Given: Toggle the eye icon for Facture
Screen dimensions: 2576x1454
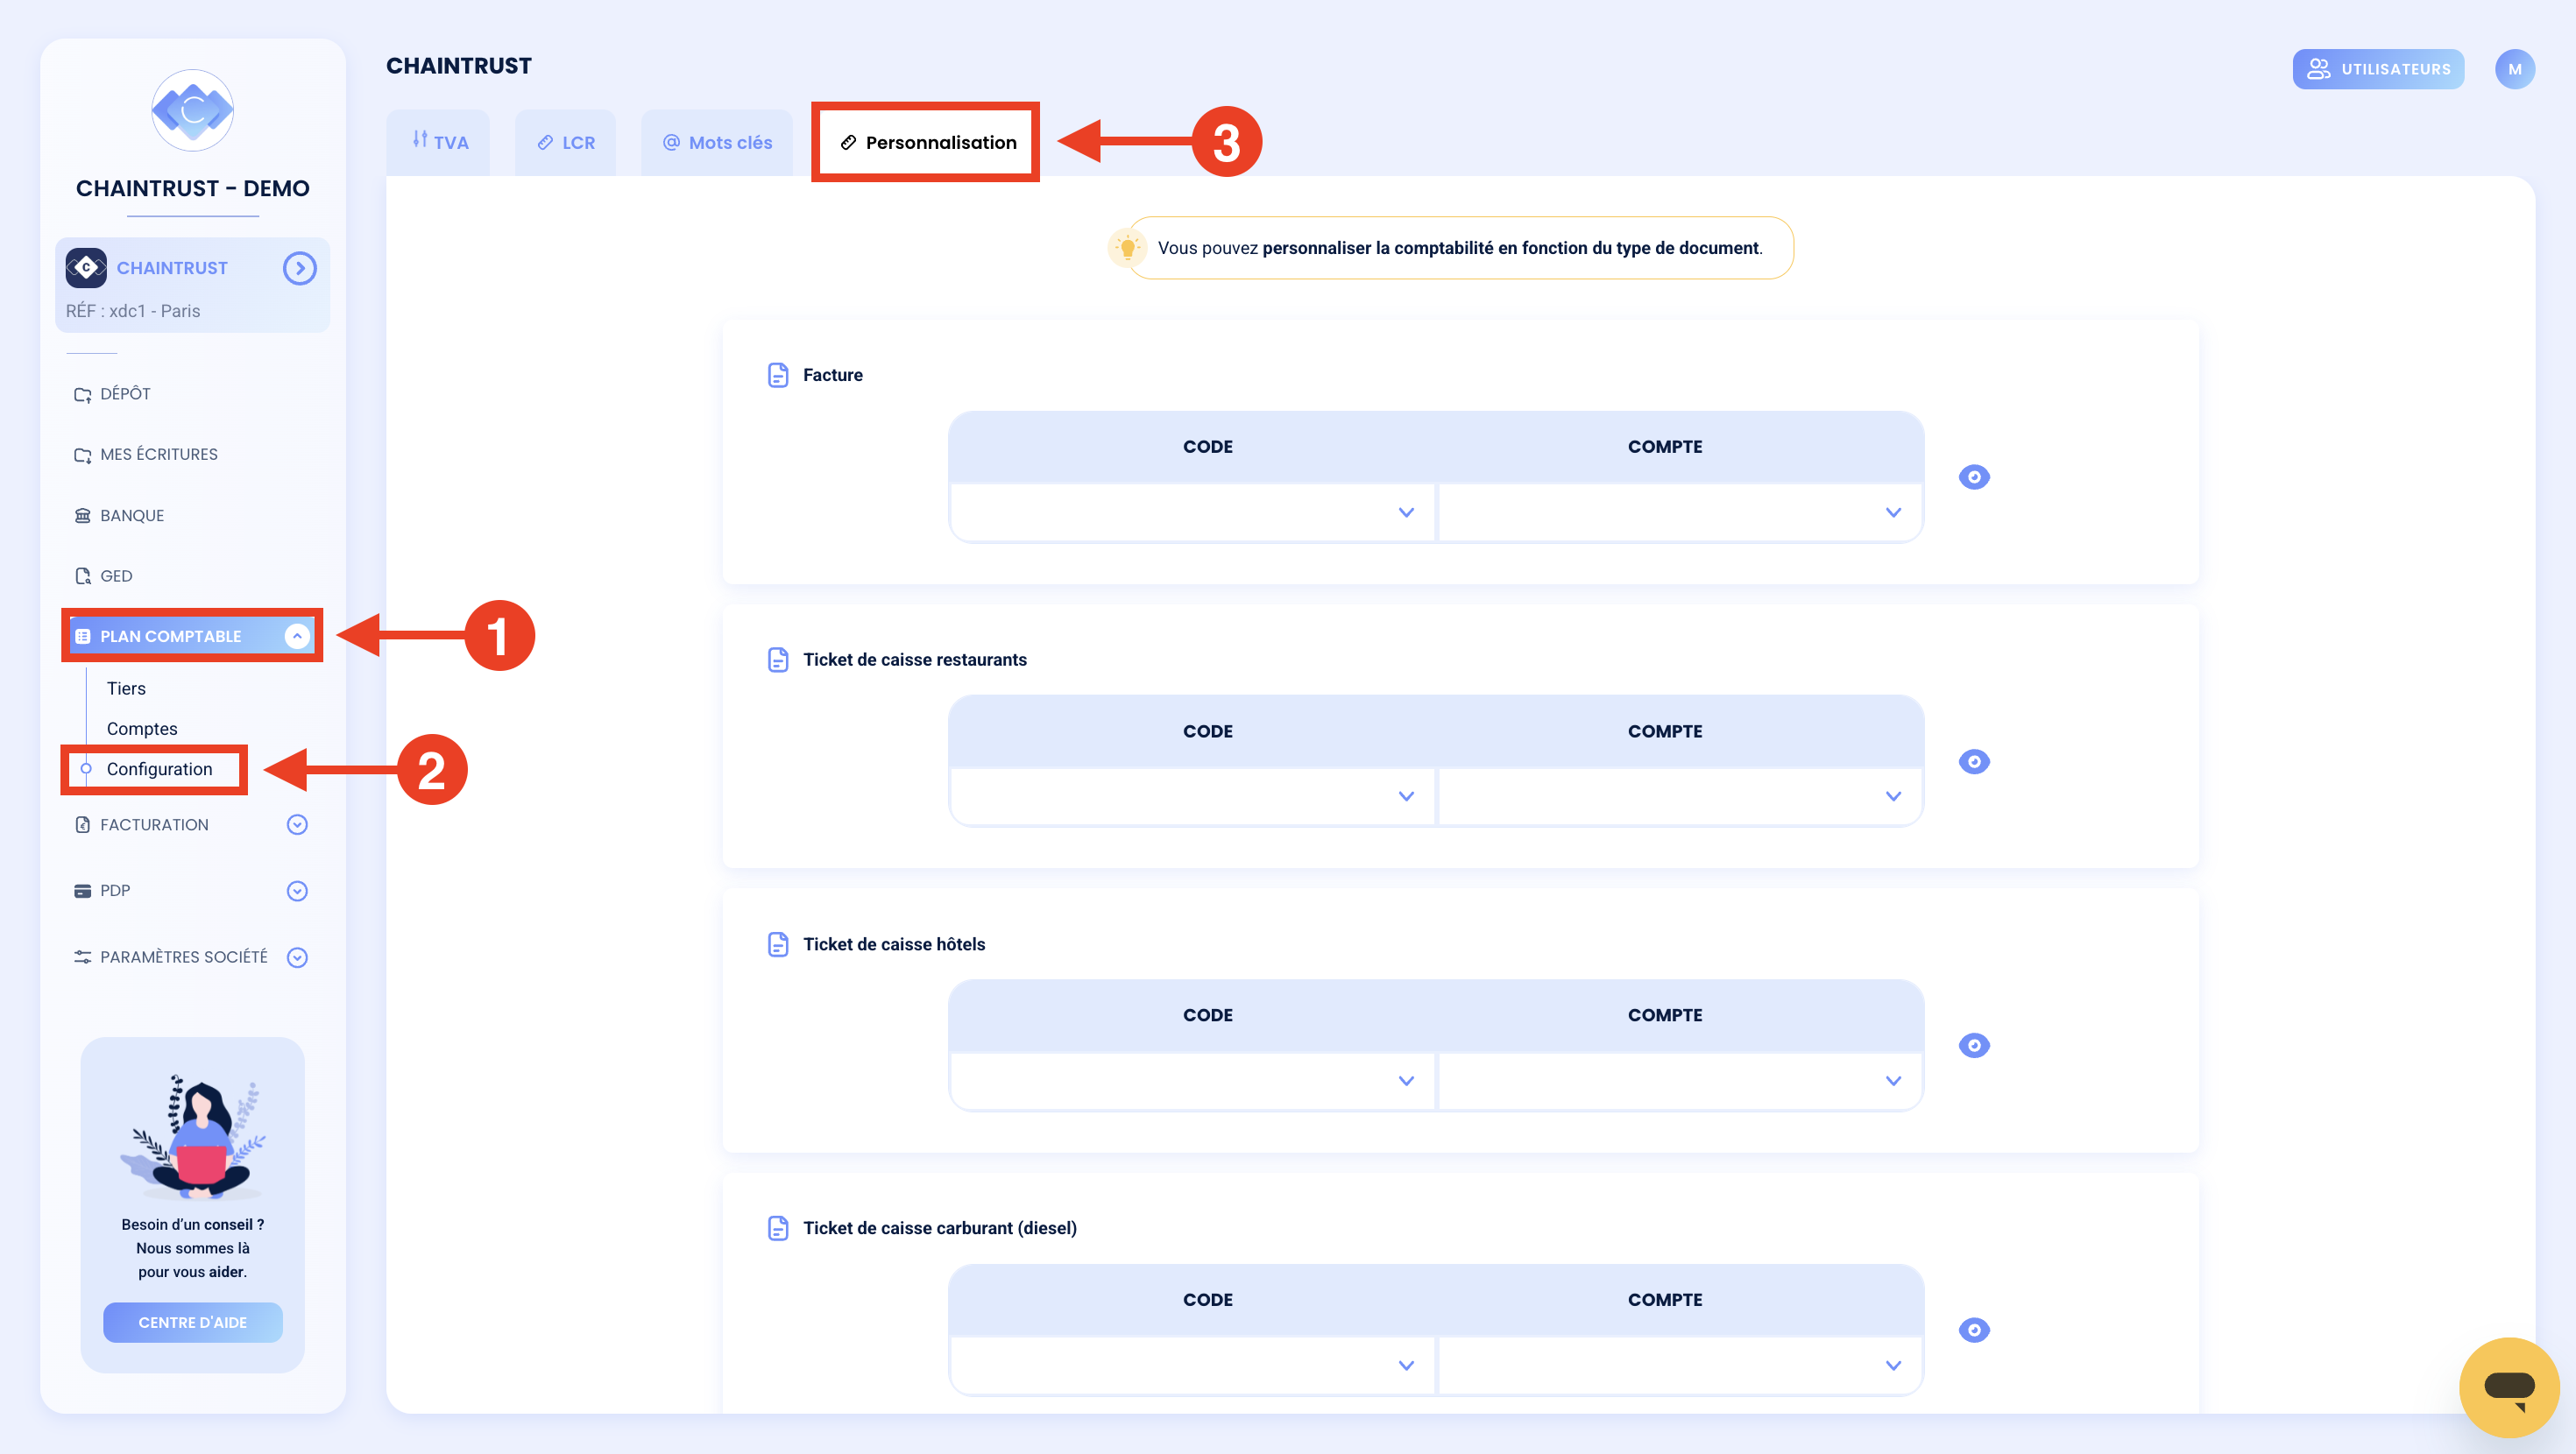Looking at the screenshot, I should 1973,477.
